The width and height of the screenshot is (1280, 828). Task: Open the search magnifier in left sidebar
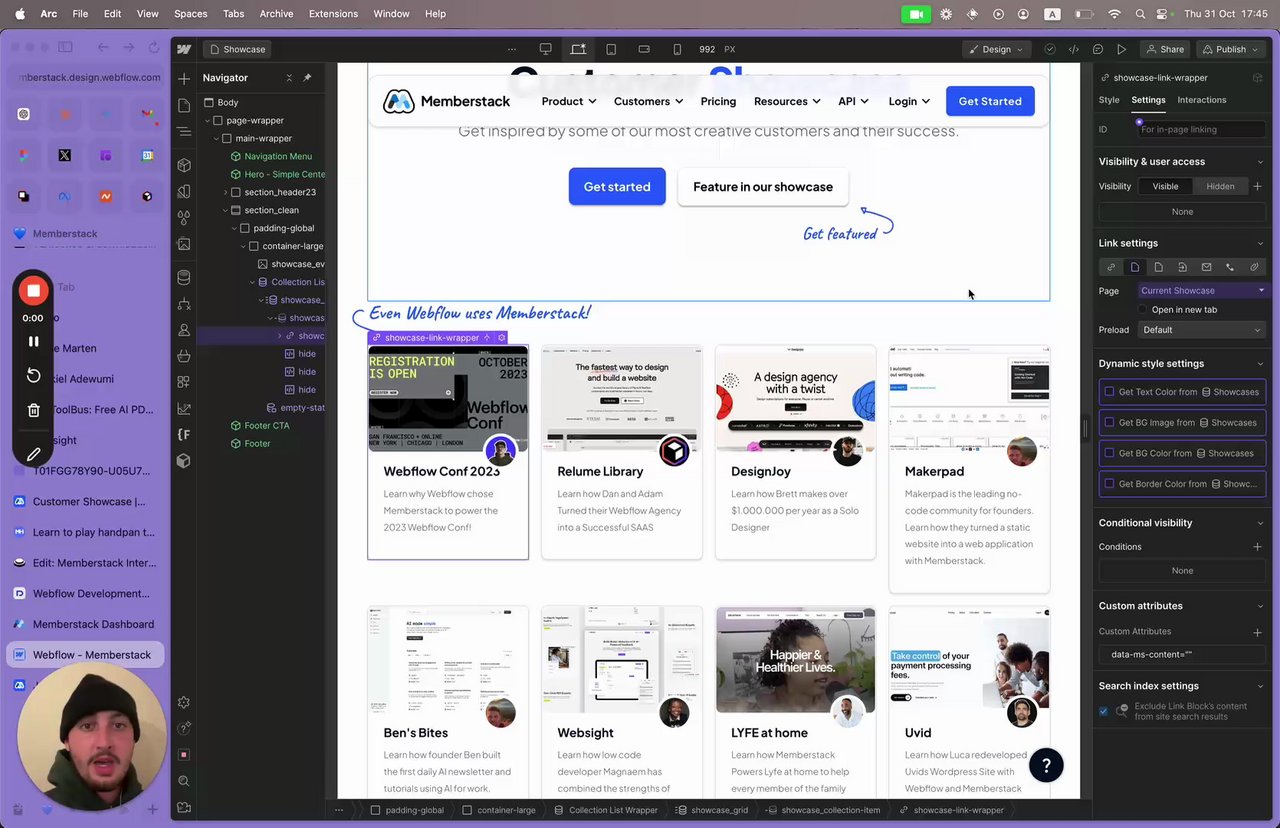(x=183, y=781)
